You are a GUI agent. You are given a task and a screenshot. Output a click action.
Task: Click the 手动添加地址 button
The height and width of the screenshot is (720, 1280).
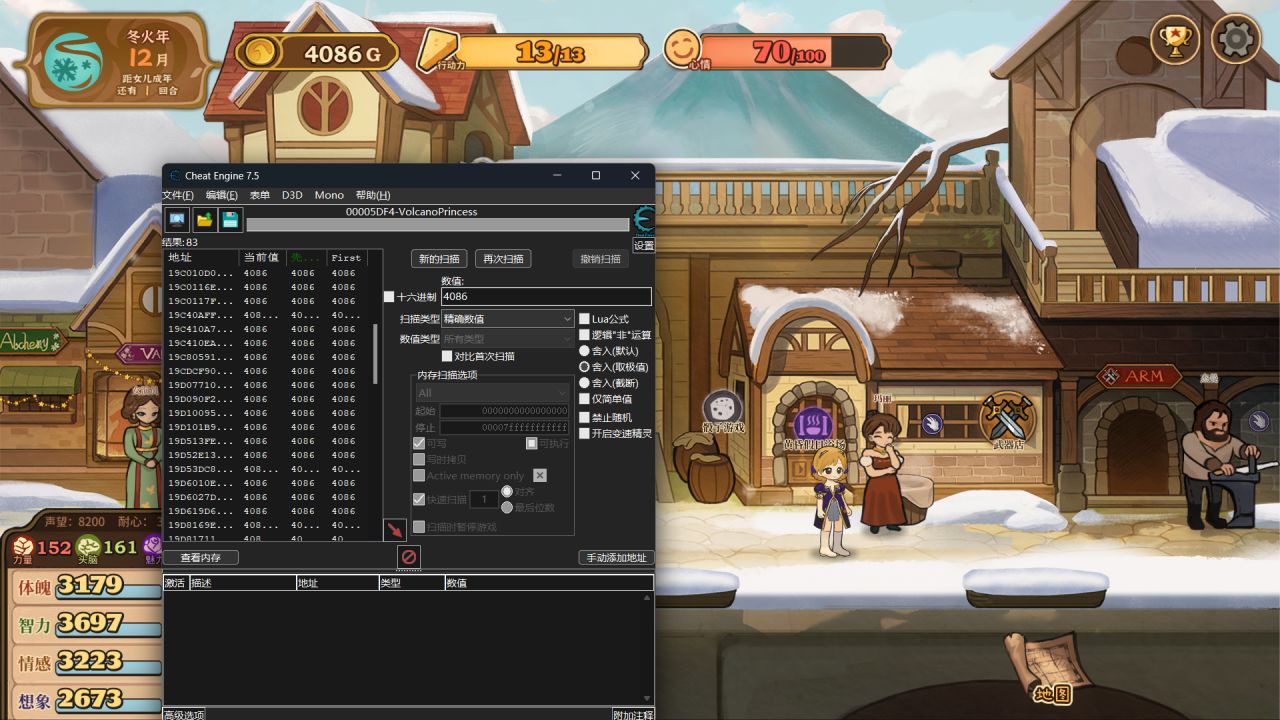click(616, 557)
